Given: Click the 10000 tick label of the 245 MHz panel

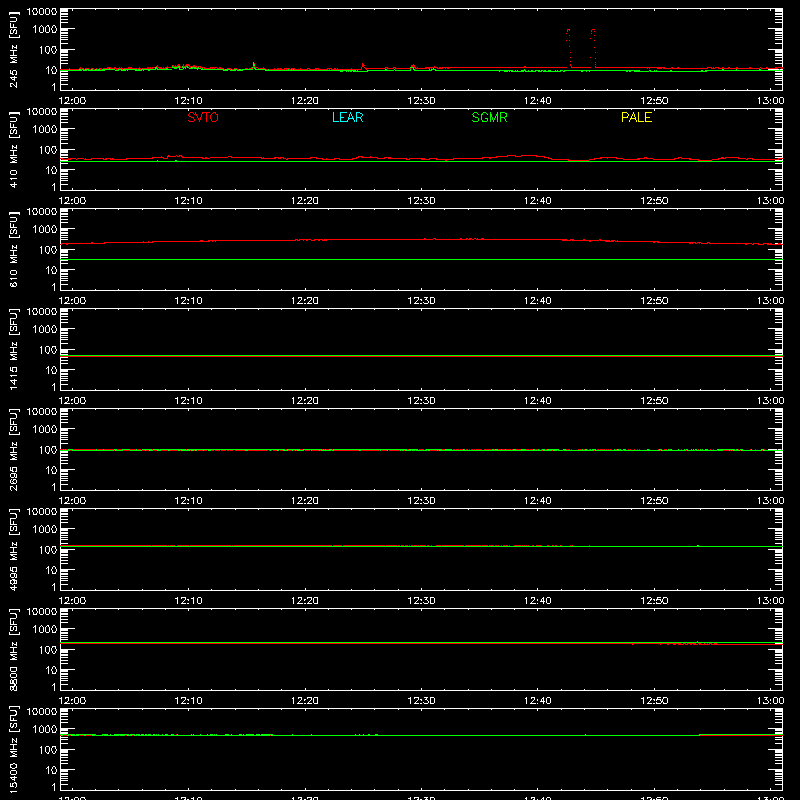Looking at the screenshot, I should [42, 12].
